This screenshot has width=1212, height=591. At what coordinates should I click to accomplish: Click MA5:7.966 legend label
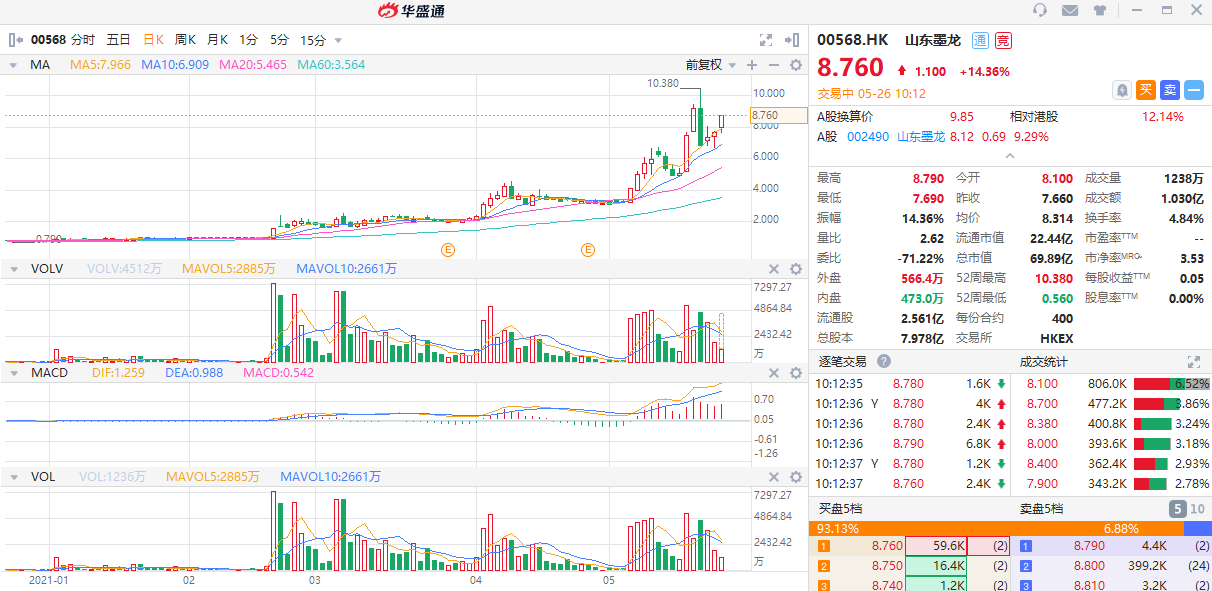pos(100,64)
